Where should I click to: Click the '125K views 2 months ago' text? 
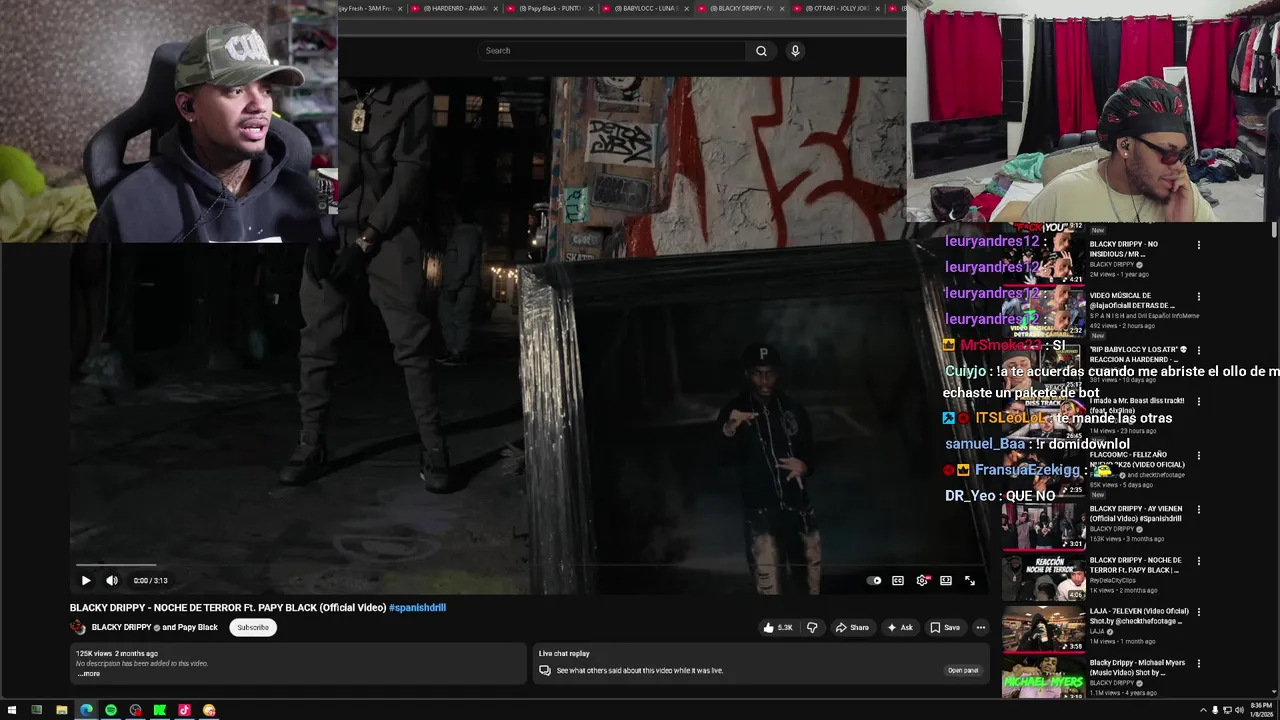117,654
